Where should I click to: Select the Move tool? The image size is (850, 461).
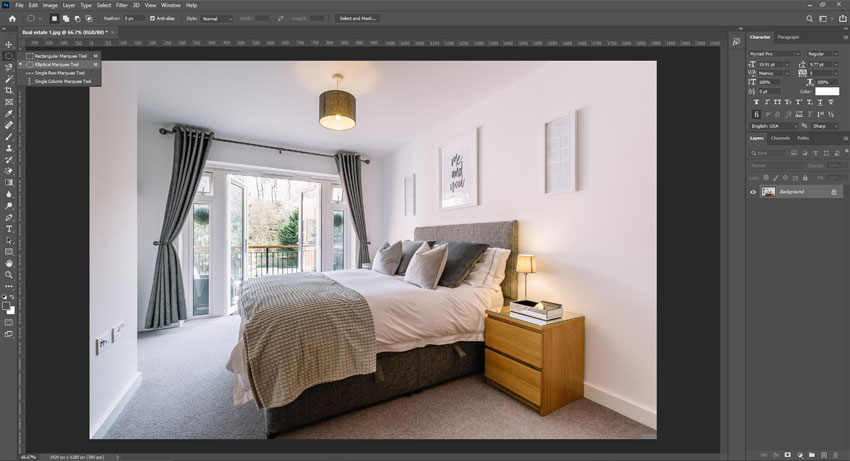pos(9,44)
